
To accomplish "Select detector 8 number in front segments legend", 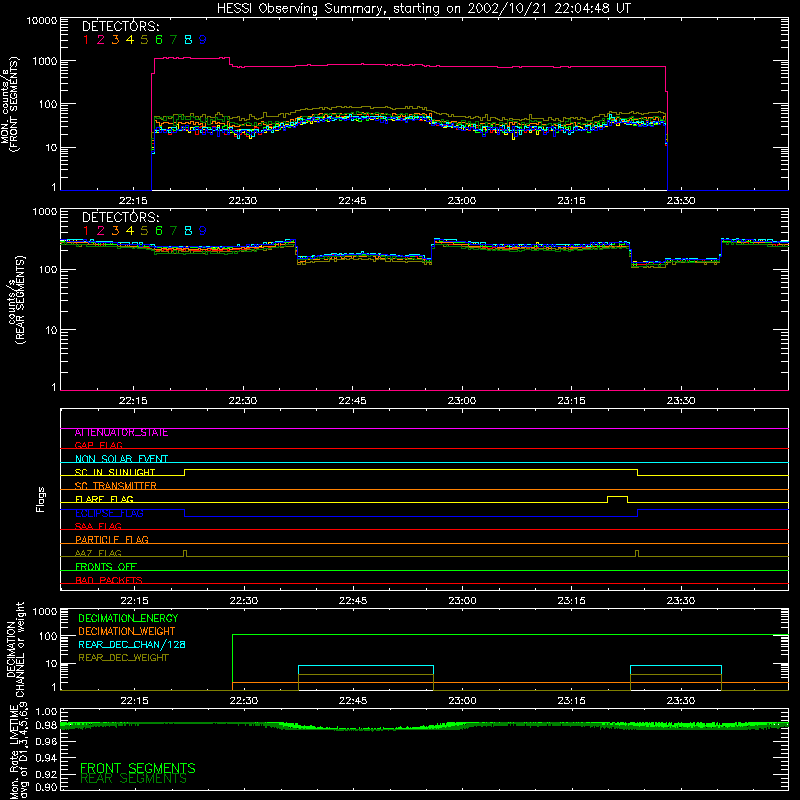I will click(x=188, y=40).
